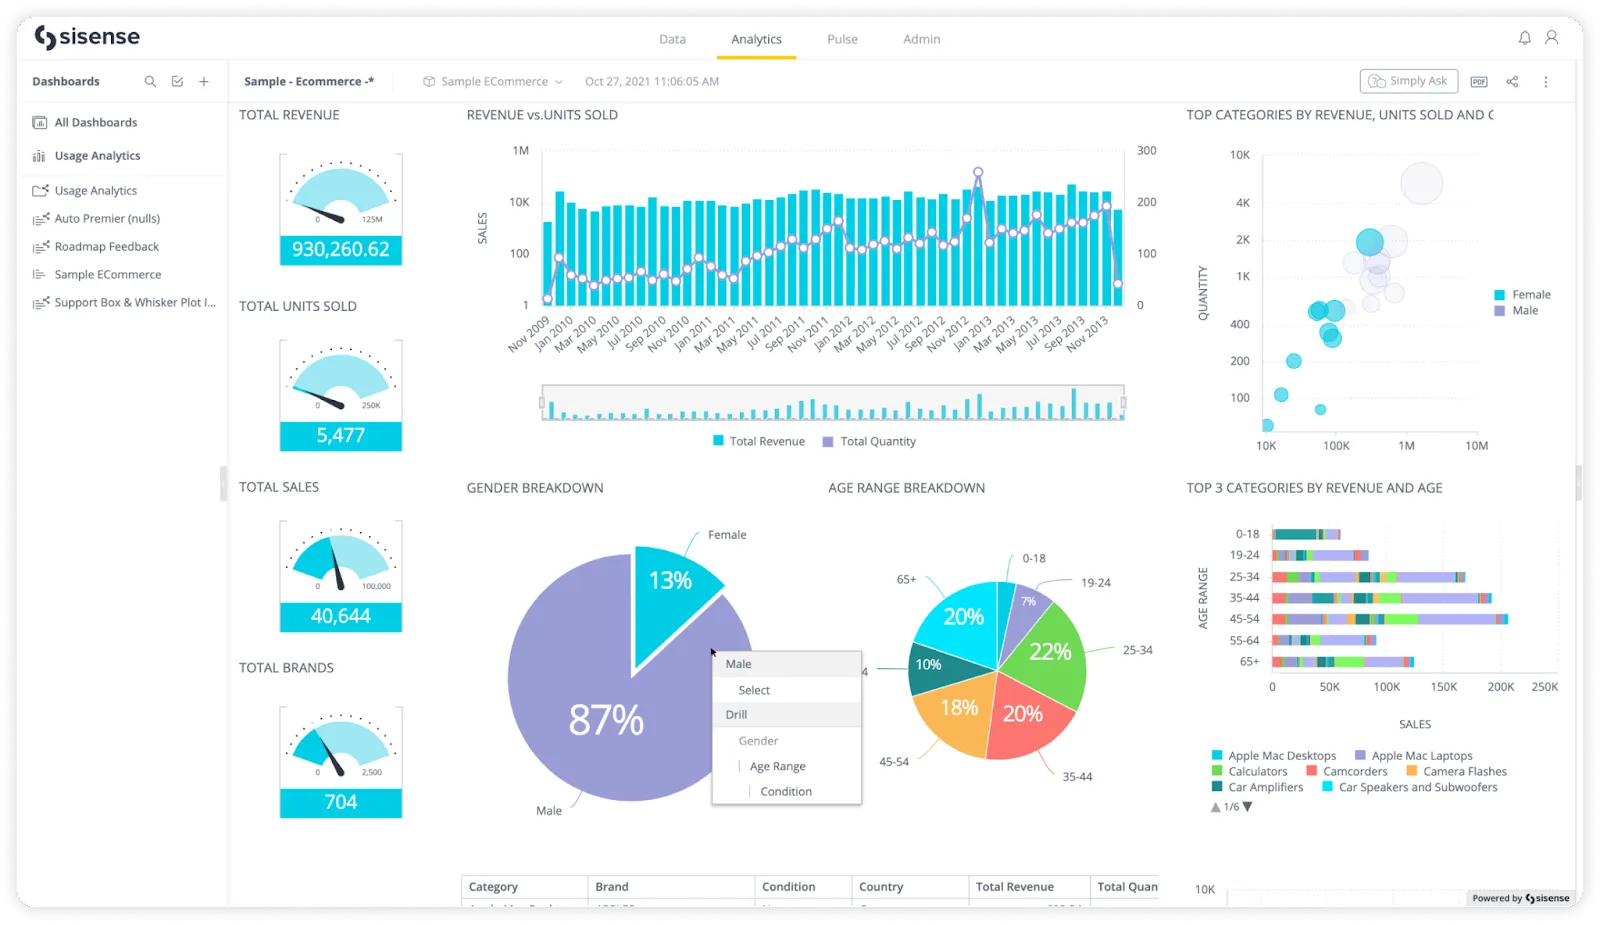This screenshot has width=1600, height=925.
Task: Click the Support Box & Whisker Plot icon
Action: coord(40,302)
